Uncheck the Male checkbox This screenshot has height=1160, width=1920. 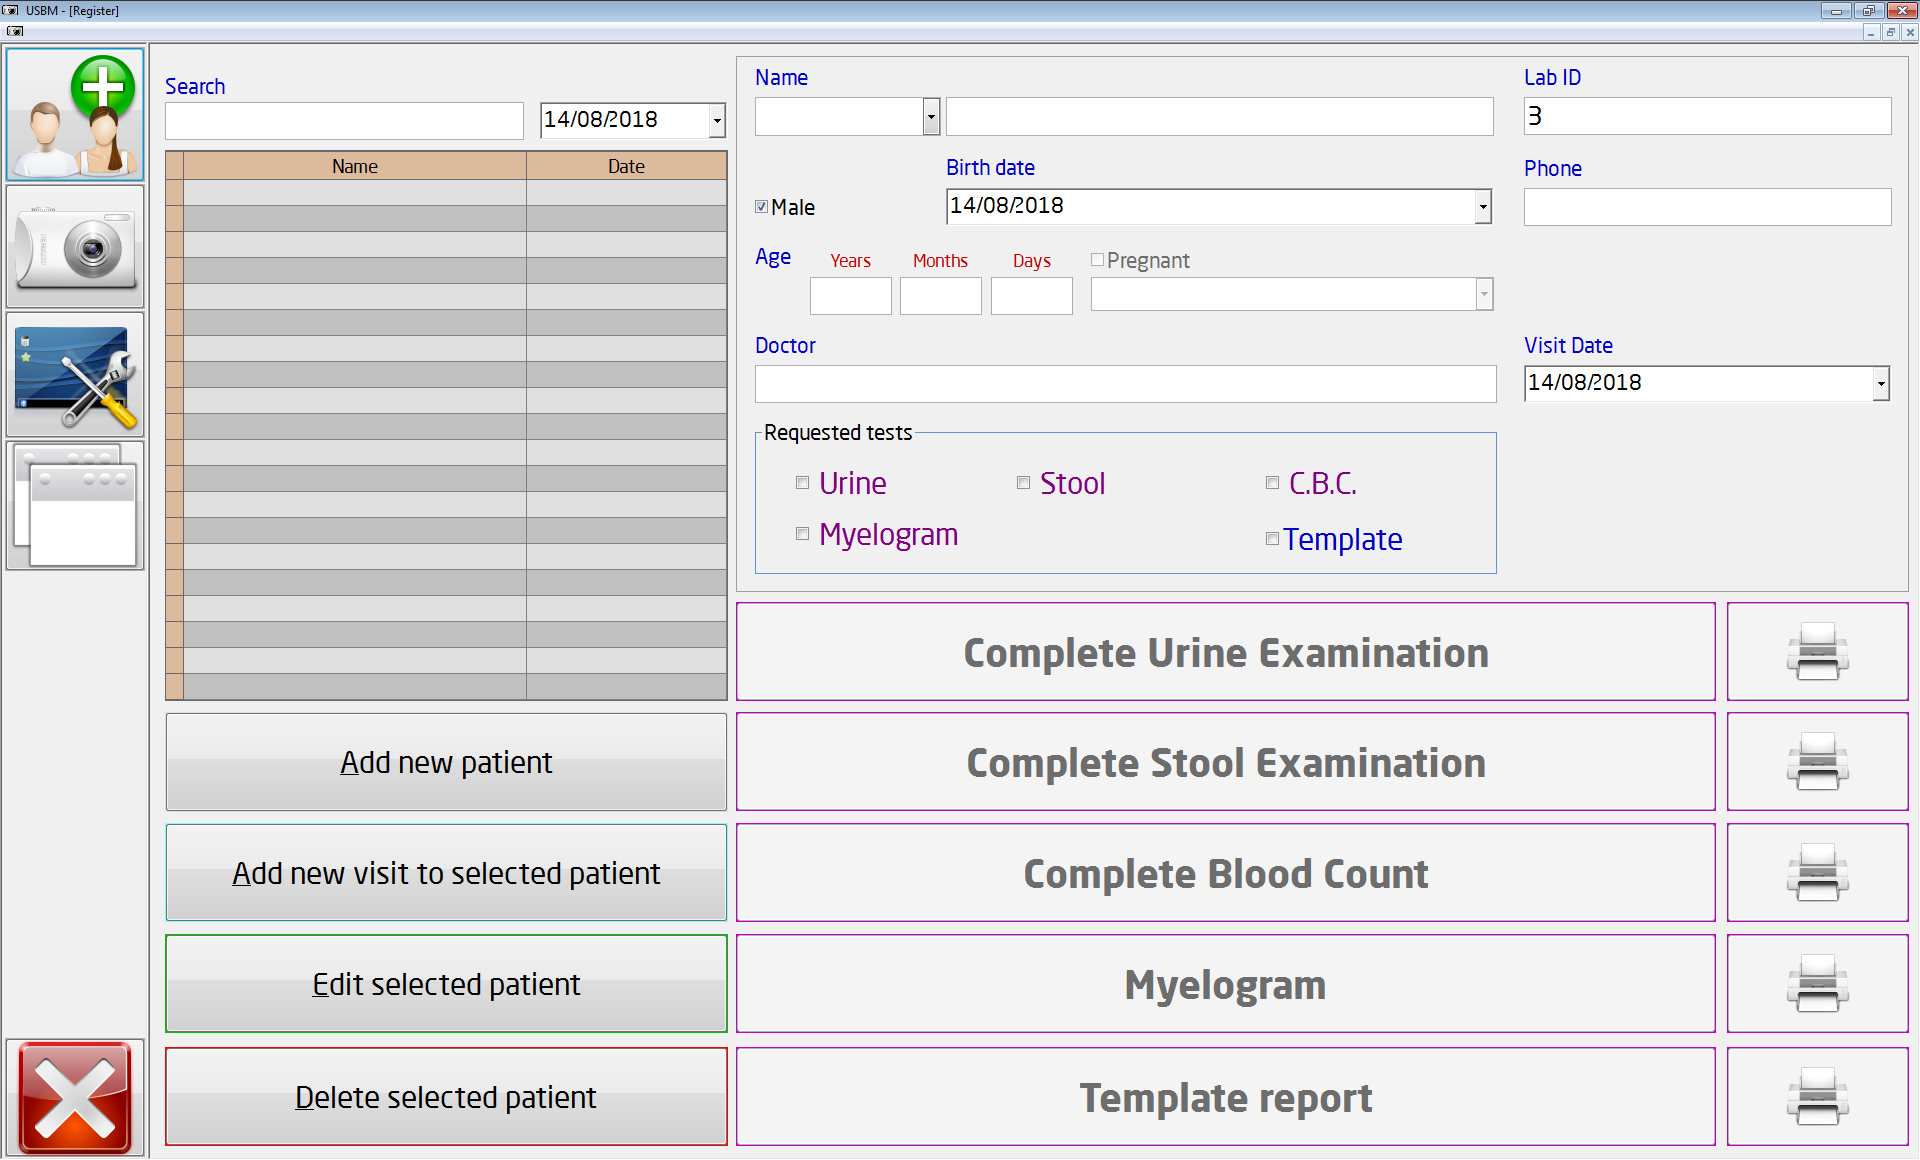coord(762,207)
